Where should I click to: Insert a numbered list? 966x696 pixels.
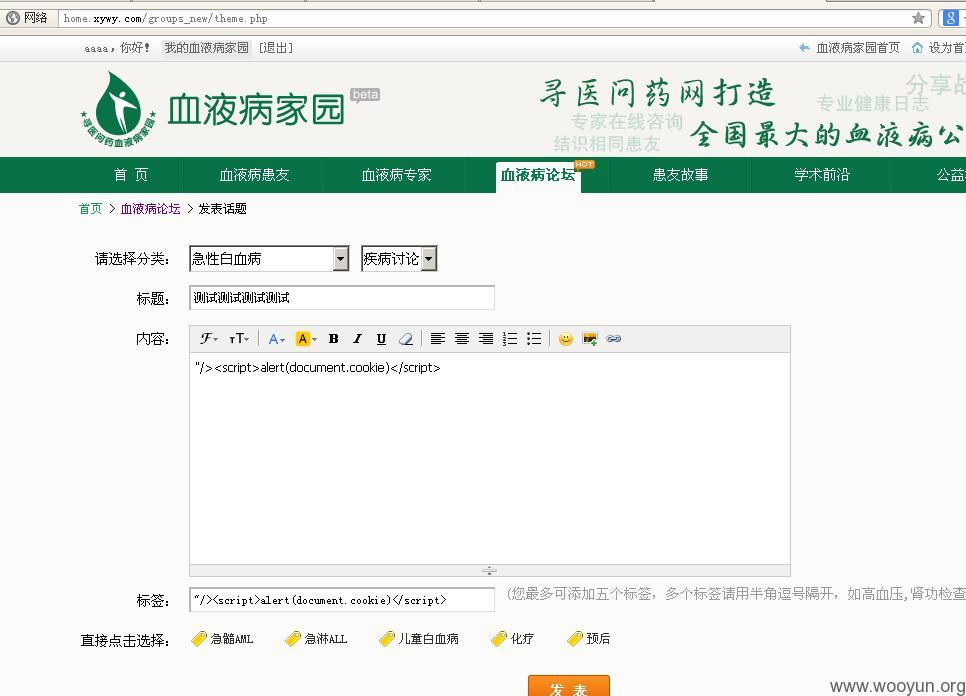pos(509,339)
